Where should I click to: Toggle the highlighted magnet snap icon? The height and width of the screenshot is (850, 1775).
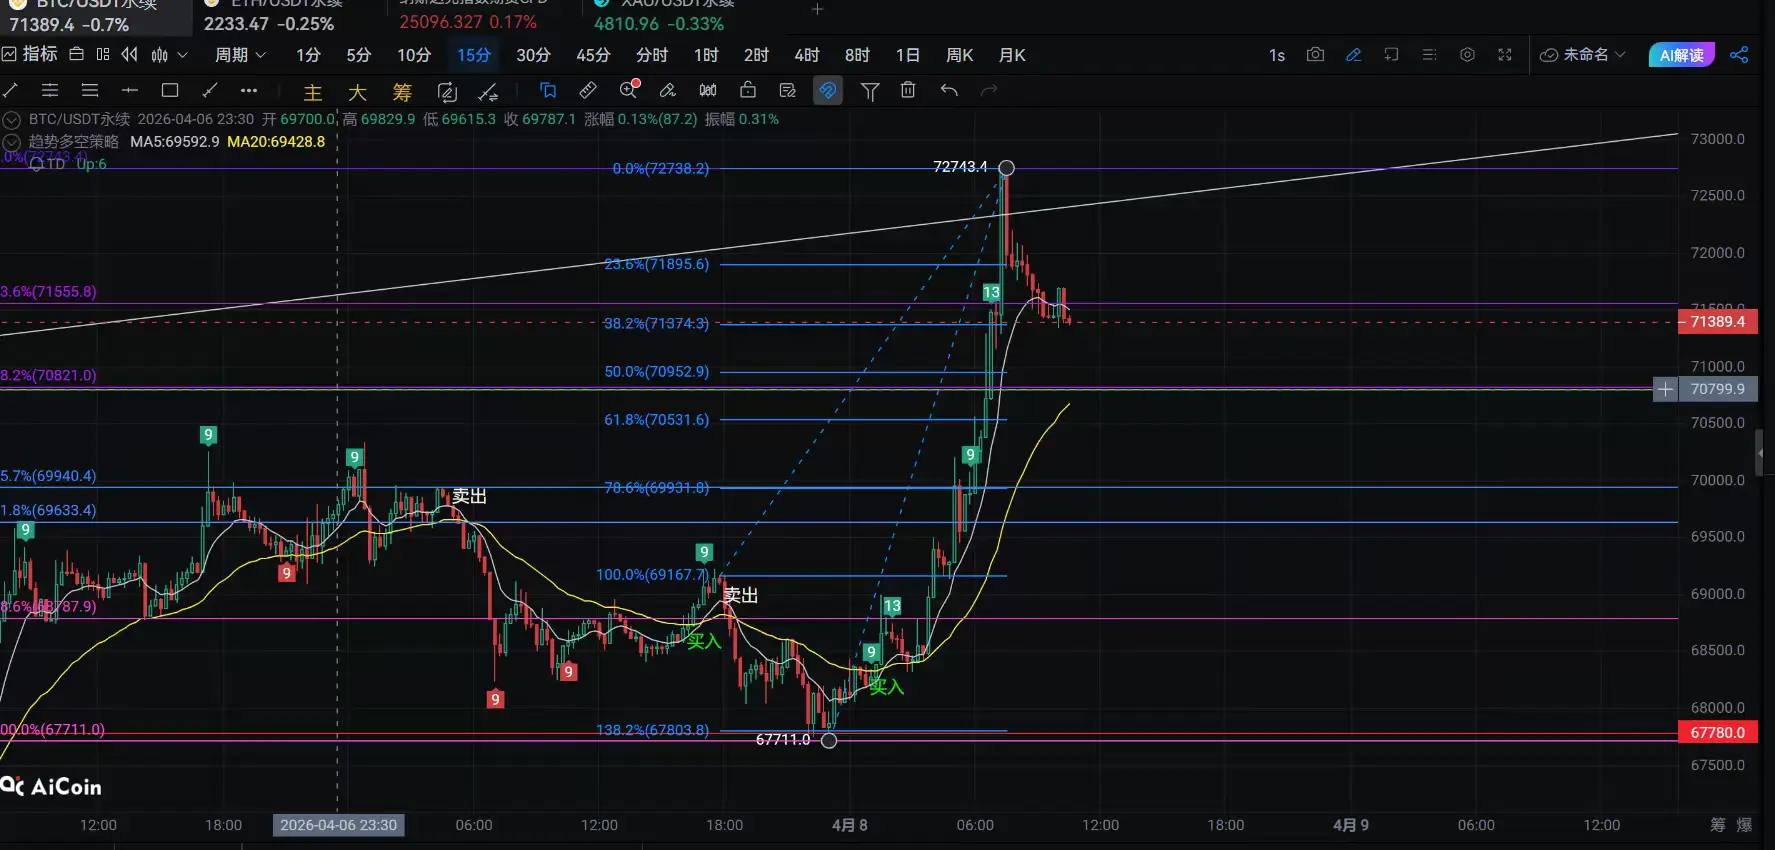pyautogui.click(x=828, y=91)
